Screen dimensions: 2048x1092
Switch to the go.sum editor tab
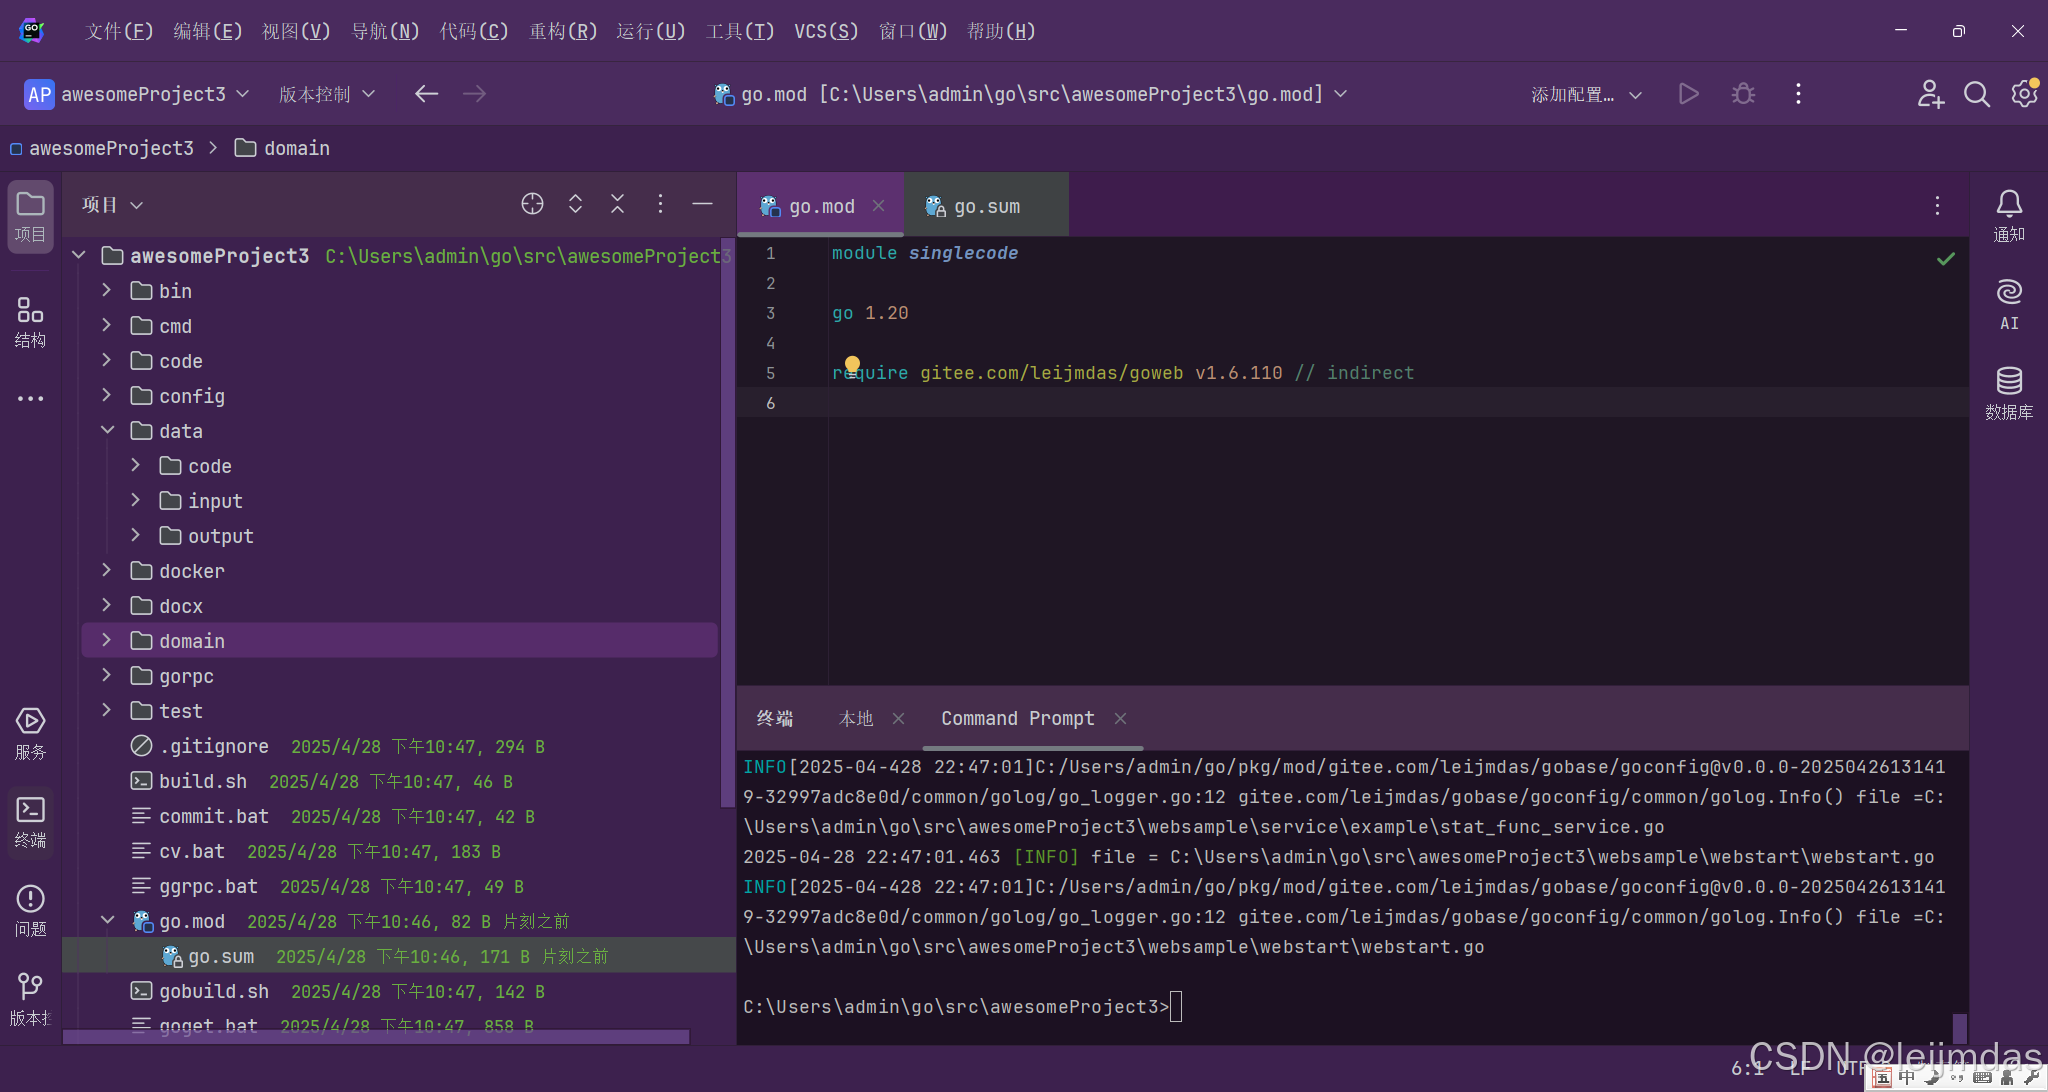coord(985,206)
